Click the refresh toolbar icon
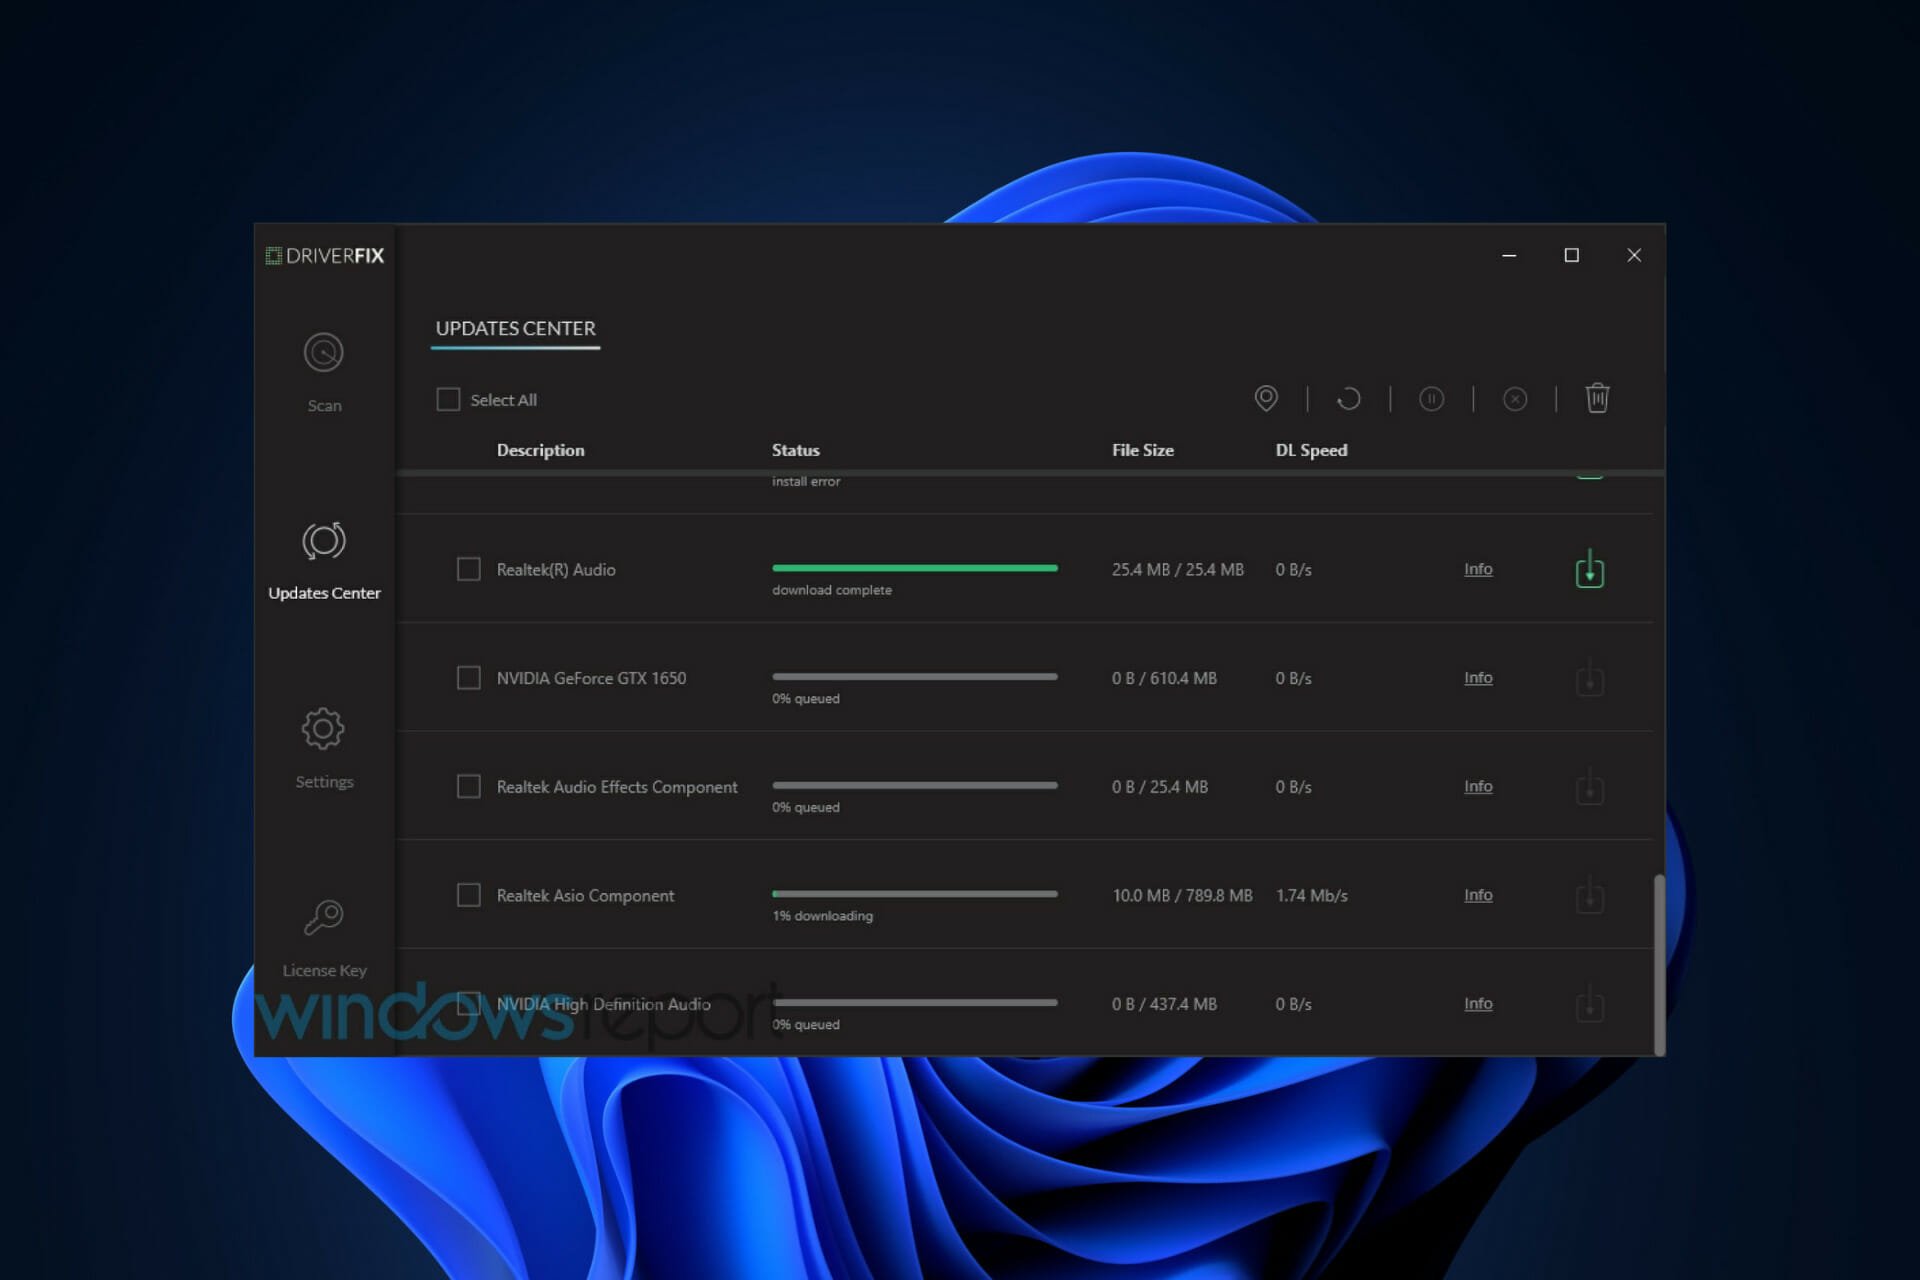 1349,399
